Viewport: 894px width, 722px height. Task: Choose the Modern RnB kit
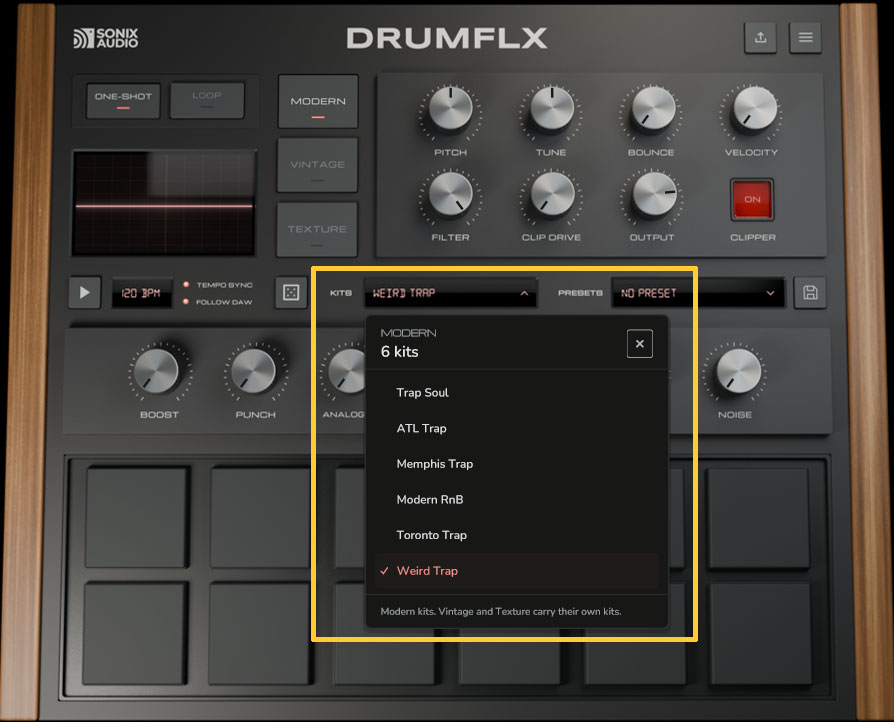click(x=517, y=500)
